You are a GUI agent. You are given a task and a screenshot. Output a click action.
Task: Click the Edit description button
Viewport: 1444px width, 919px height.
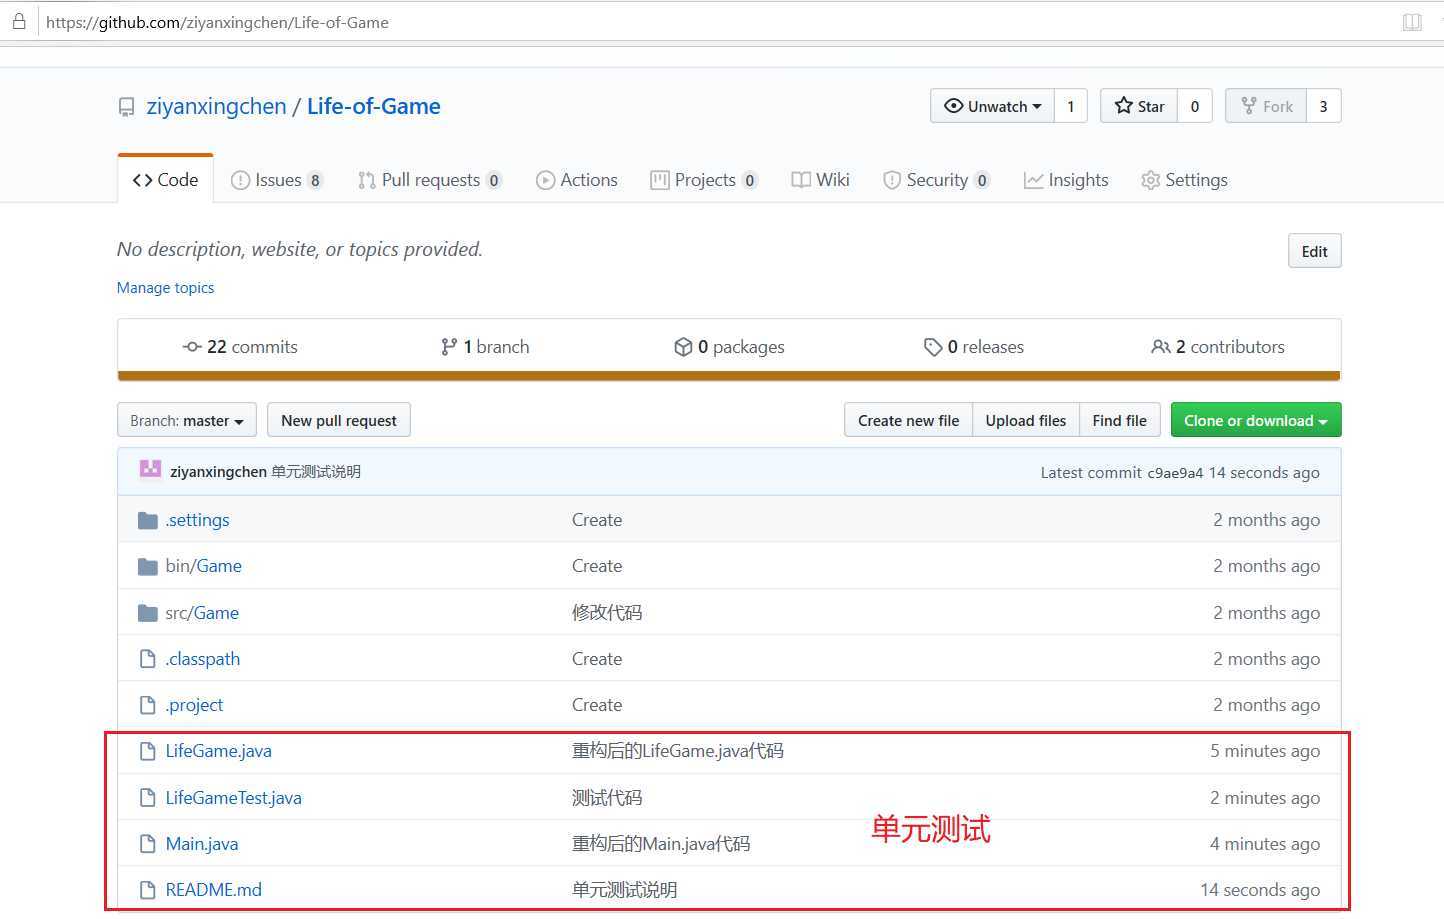(x=1314, y=251)
